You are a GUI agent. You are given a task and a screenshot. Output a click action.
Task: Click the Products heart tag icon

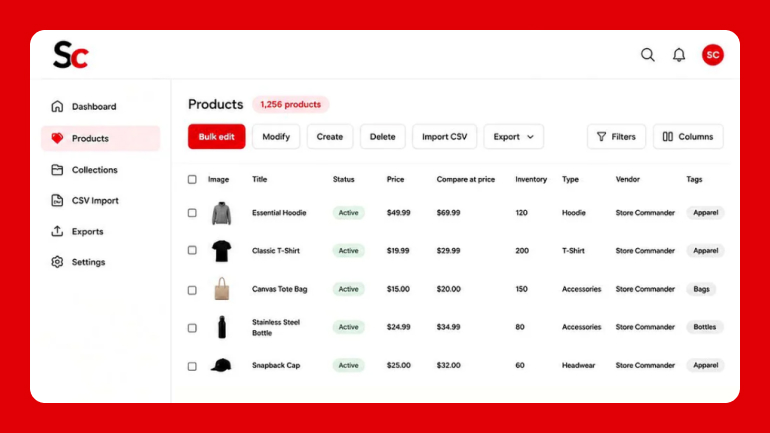[57, 138]
